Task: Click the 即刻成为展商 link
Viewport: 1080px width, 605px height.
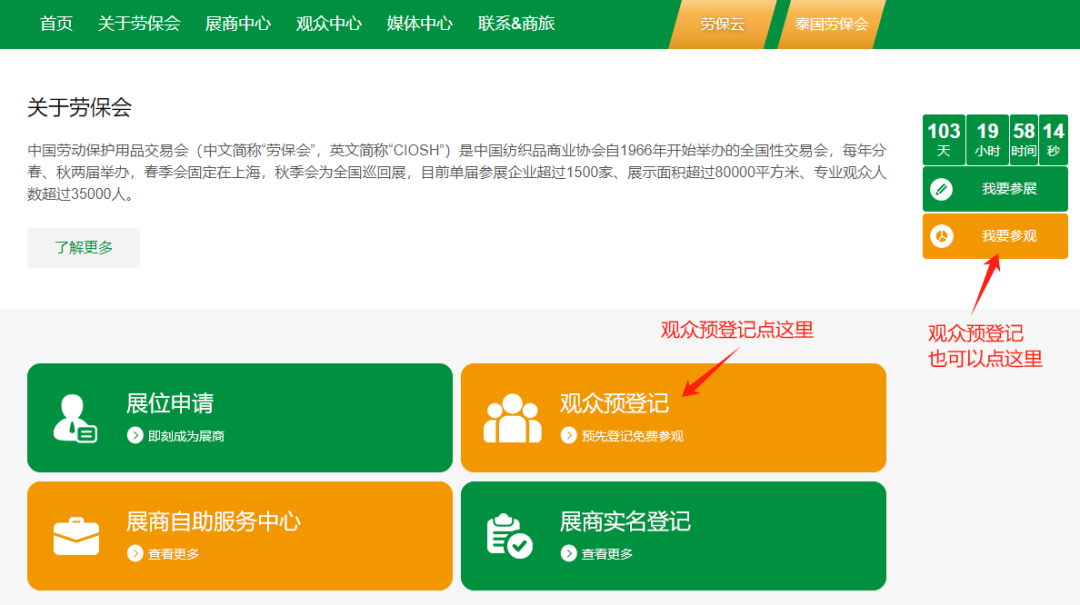Action: (186, 436)
